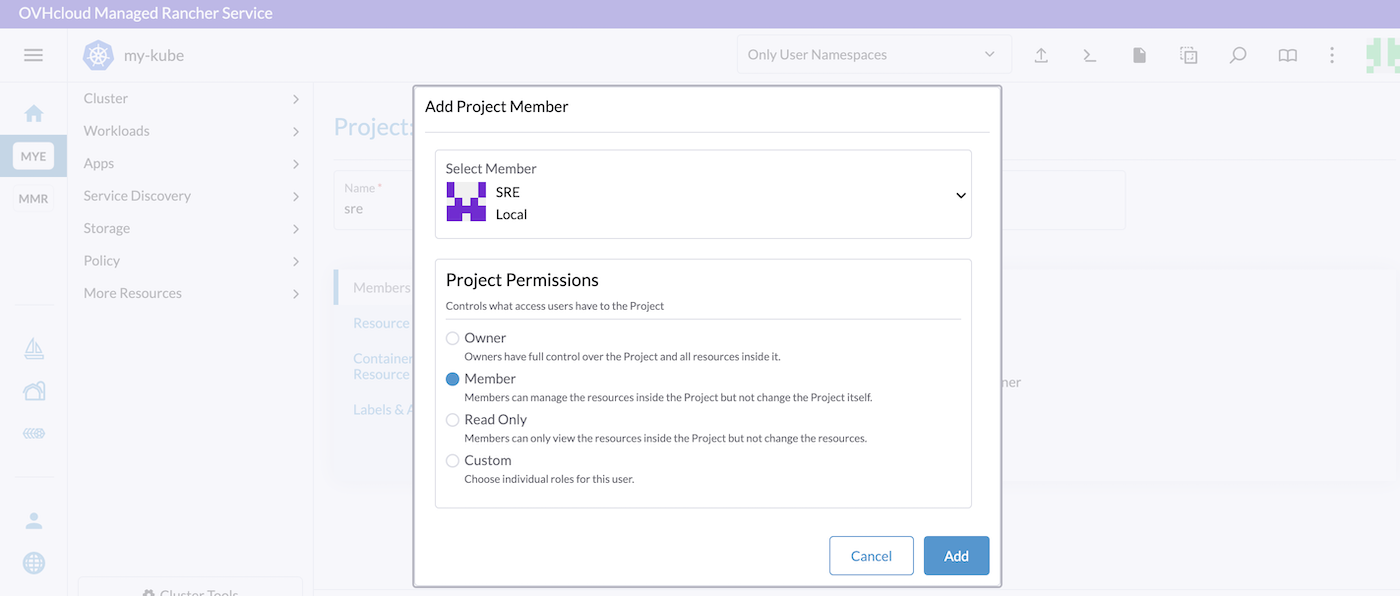Open the hamburger navigation menu
1400x596 pixels.
[33, 55]
